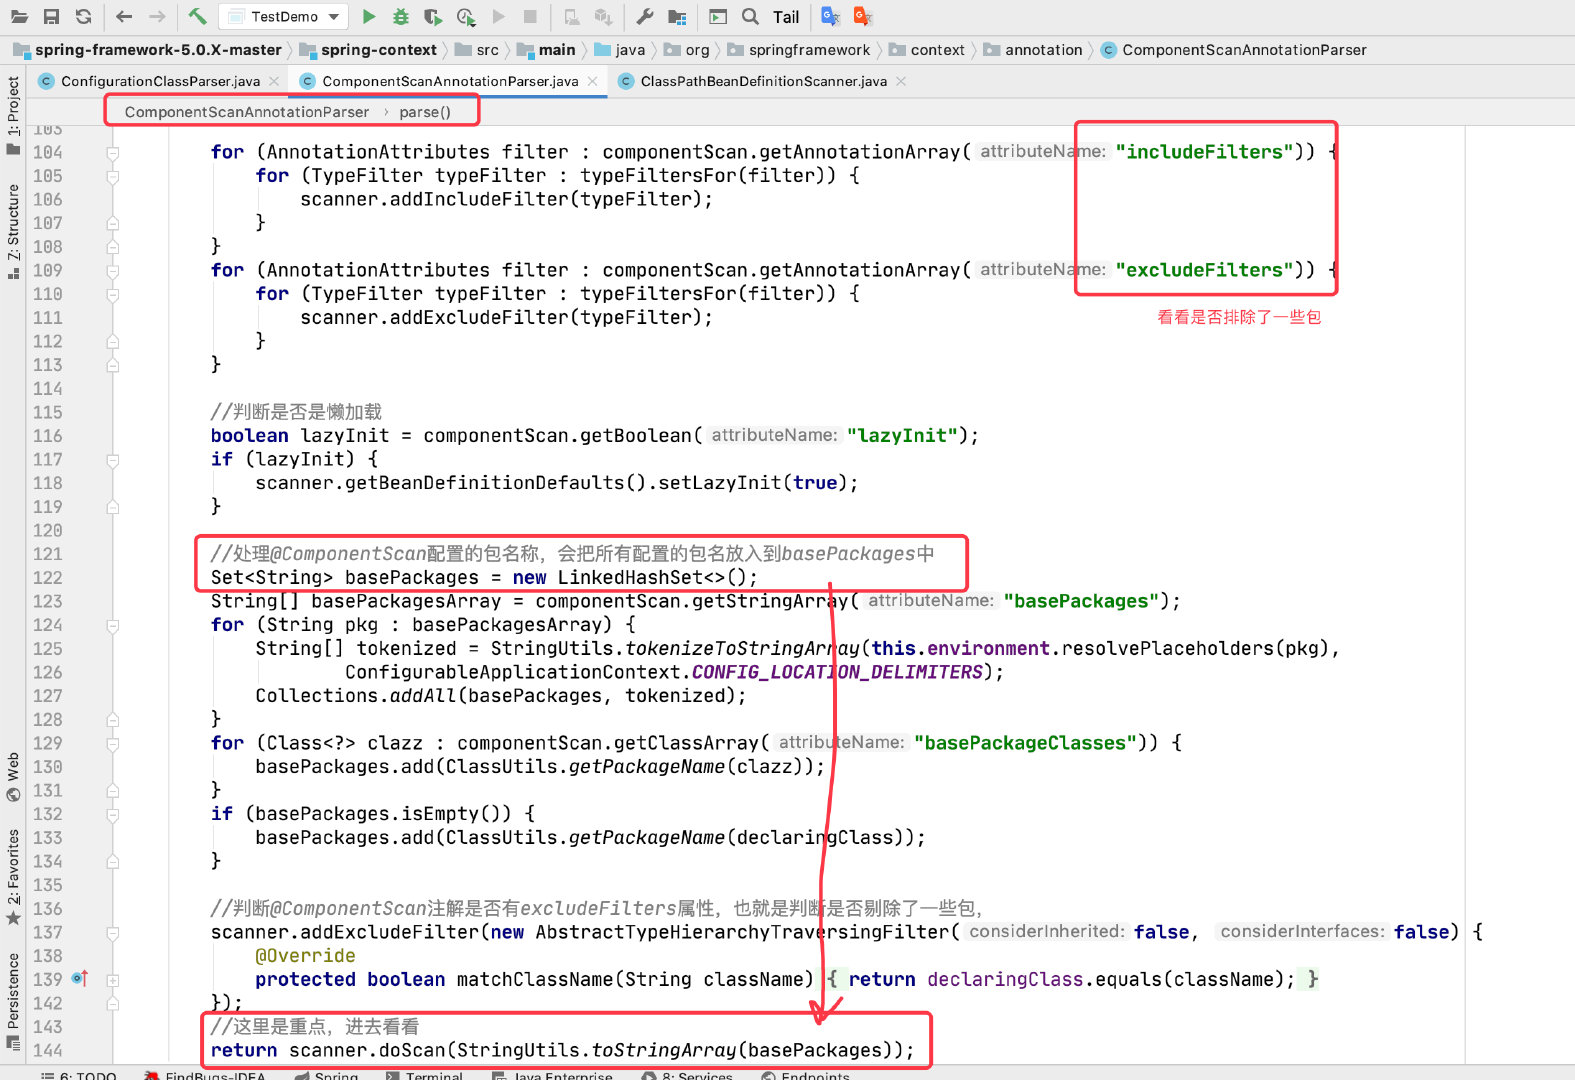Click the Save All disk icon
Image resolution: width=1575 pixels, height=1080 pixels.
[x=51, y=16]
